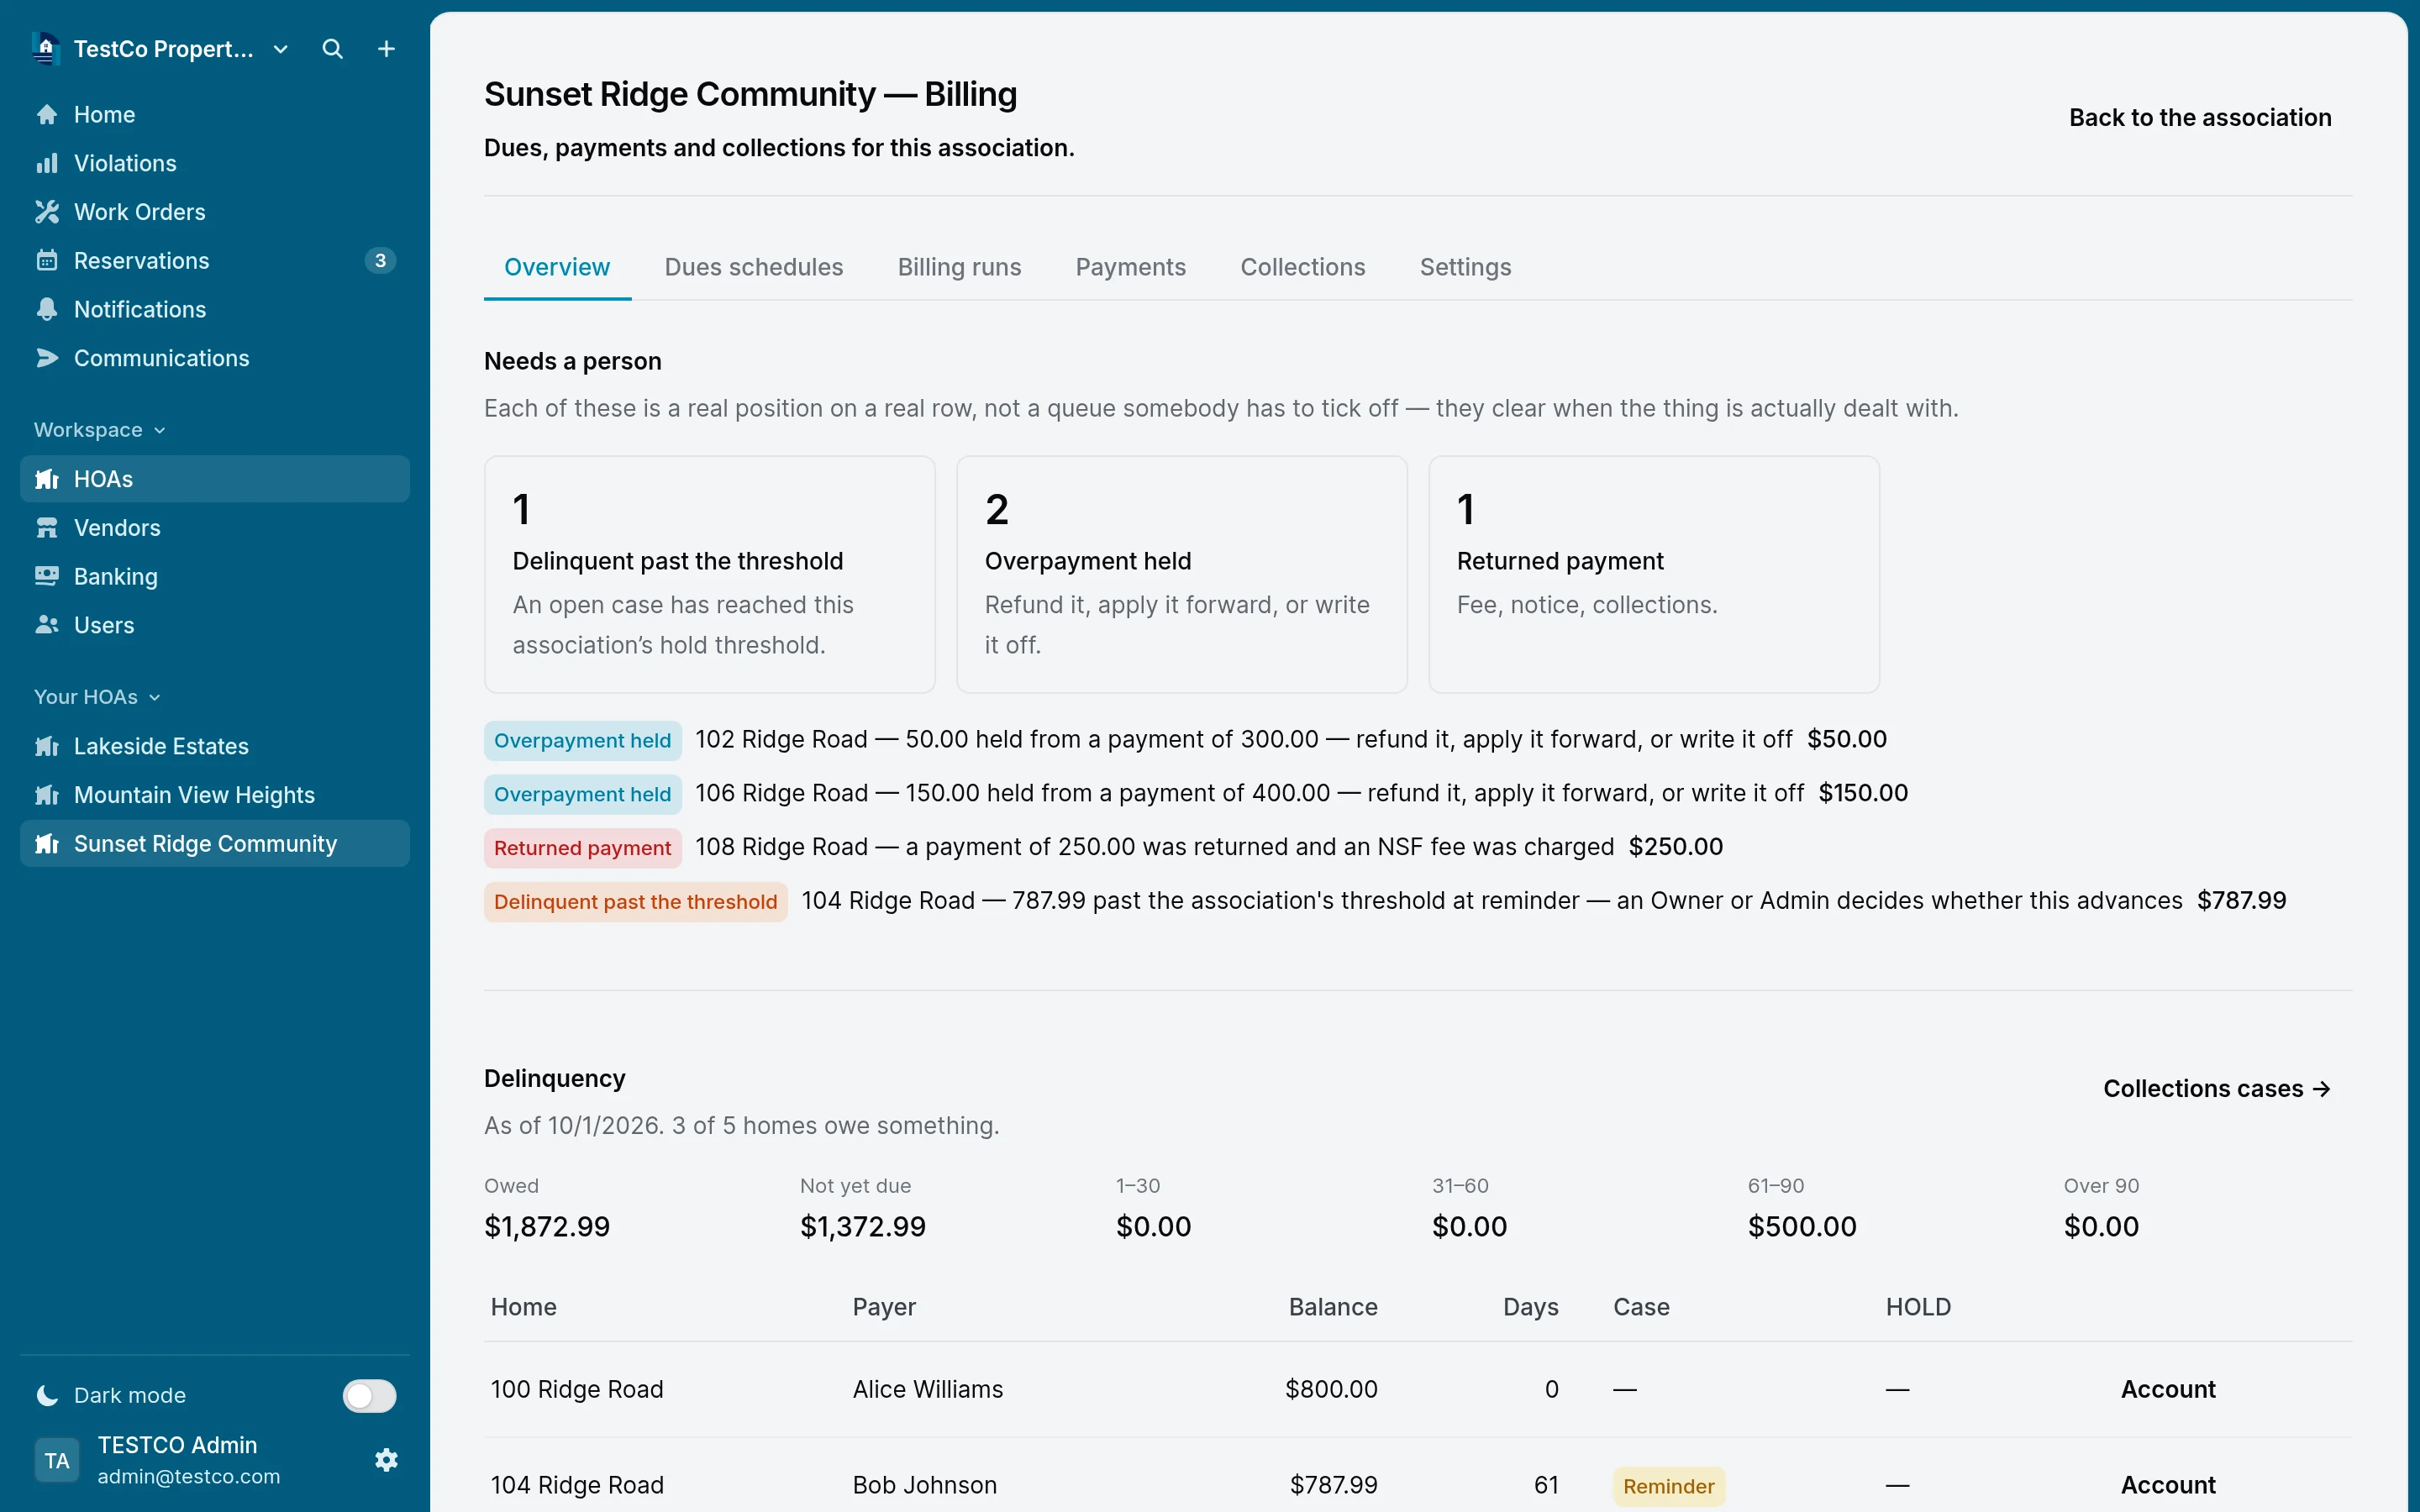Click the Reservations calendar icon

point(47,261)
